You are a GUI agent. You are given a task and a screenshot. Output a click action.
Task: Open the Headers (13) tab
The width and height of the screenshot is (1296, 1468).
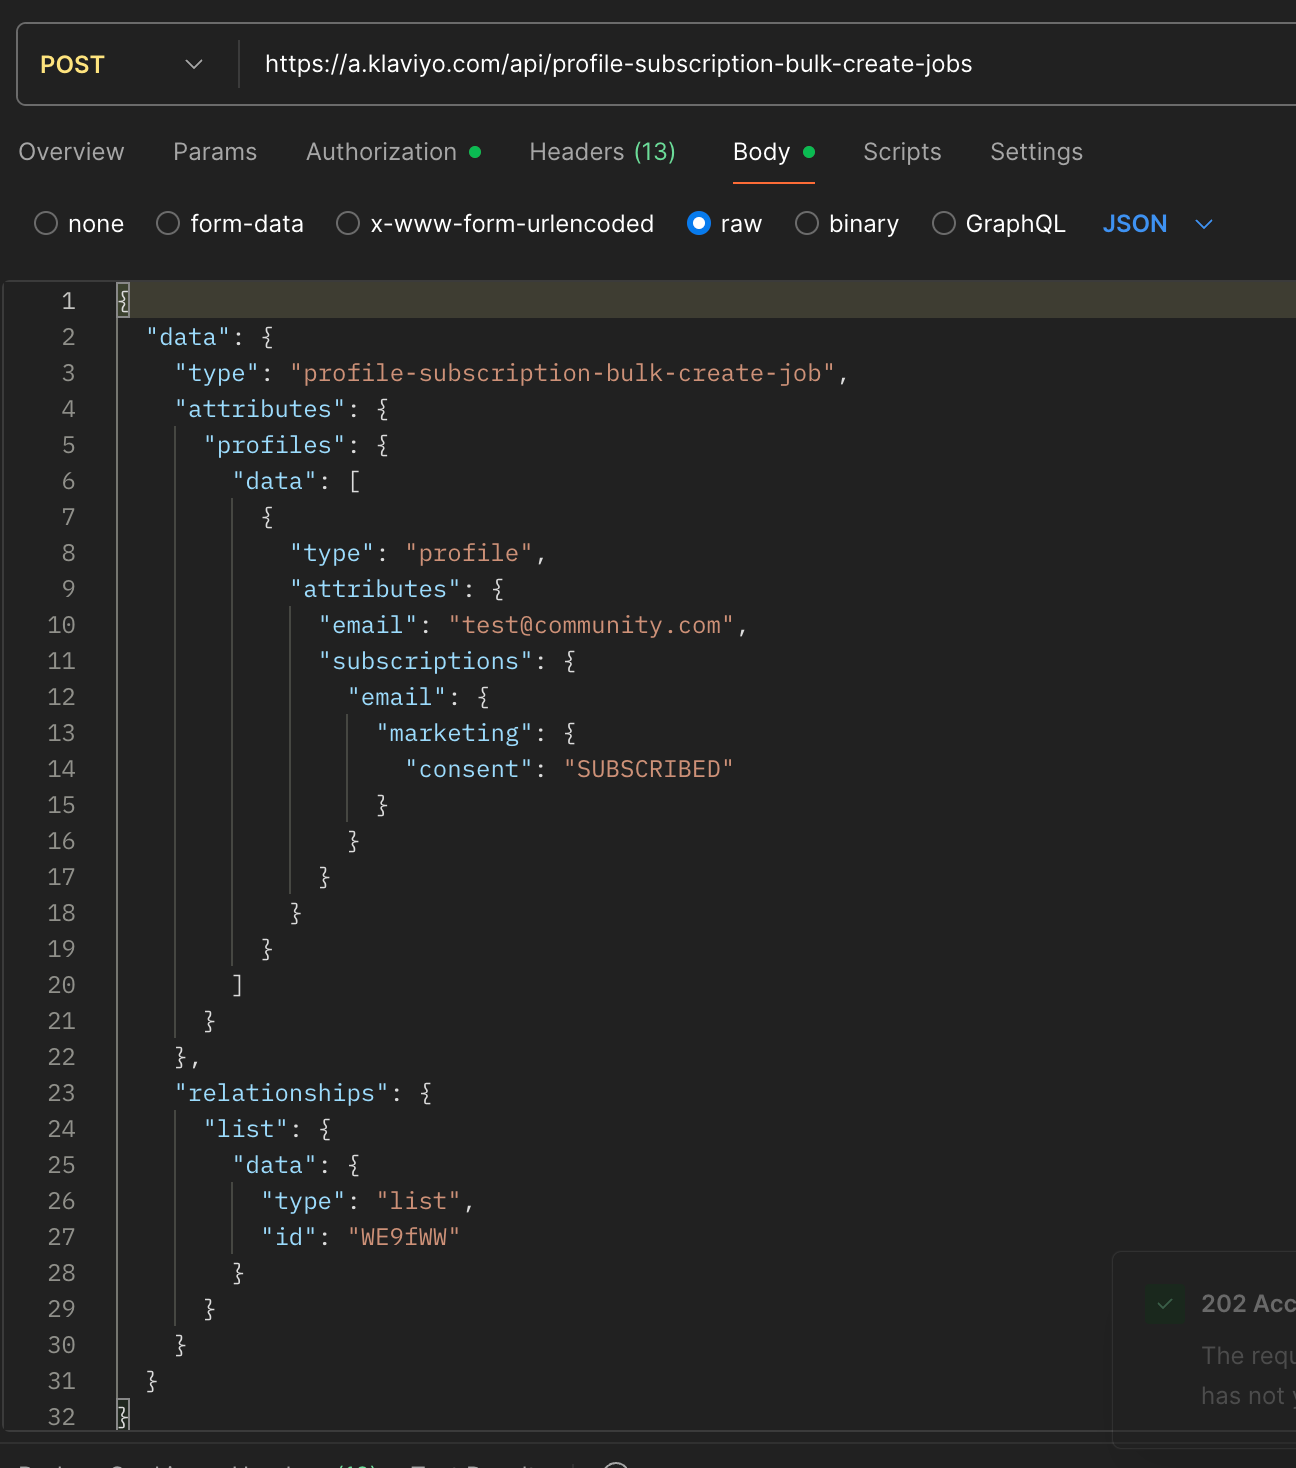tap(602, 152)
